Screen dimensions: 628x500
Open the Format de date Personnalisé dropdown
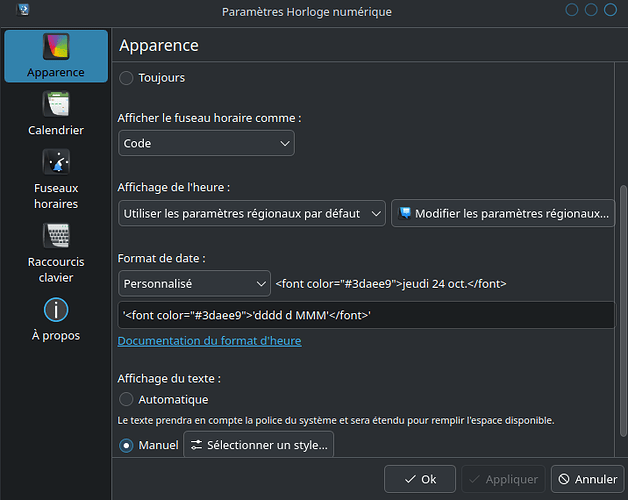point(194,284)
